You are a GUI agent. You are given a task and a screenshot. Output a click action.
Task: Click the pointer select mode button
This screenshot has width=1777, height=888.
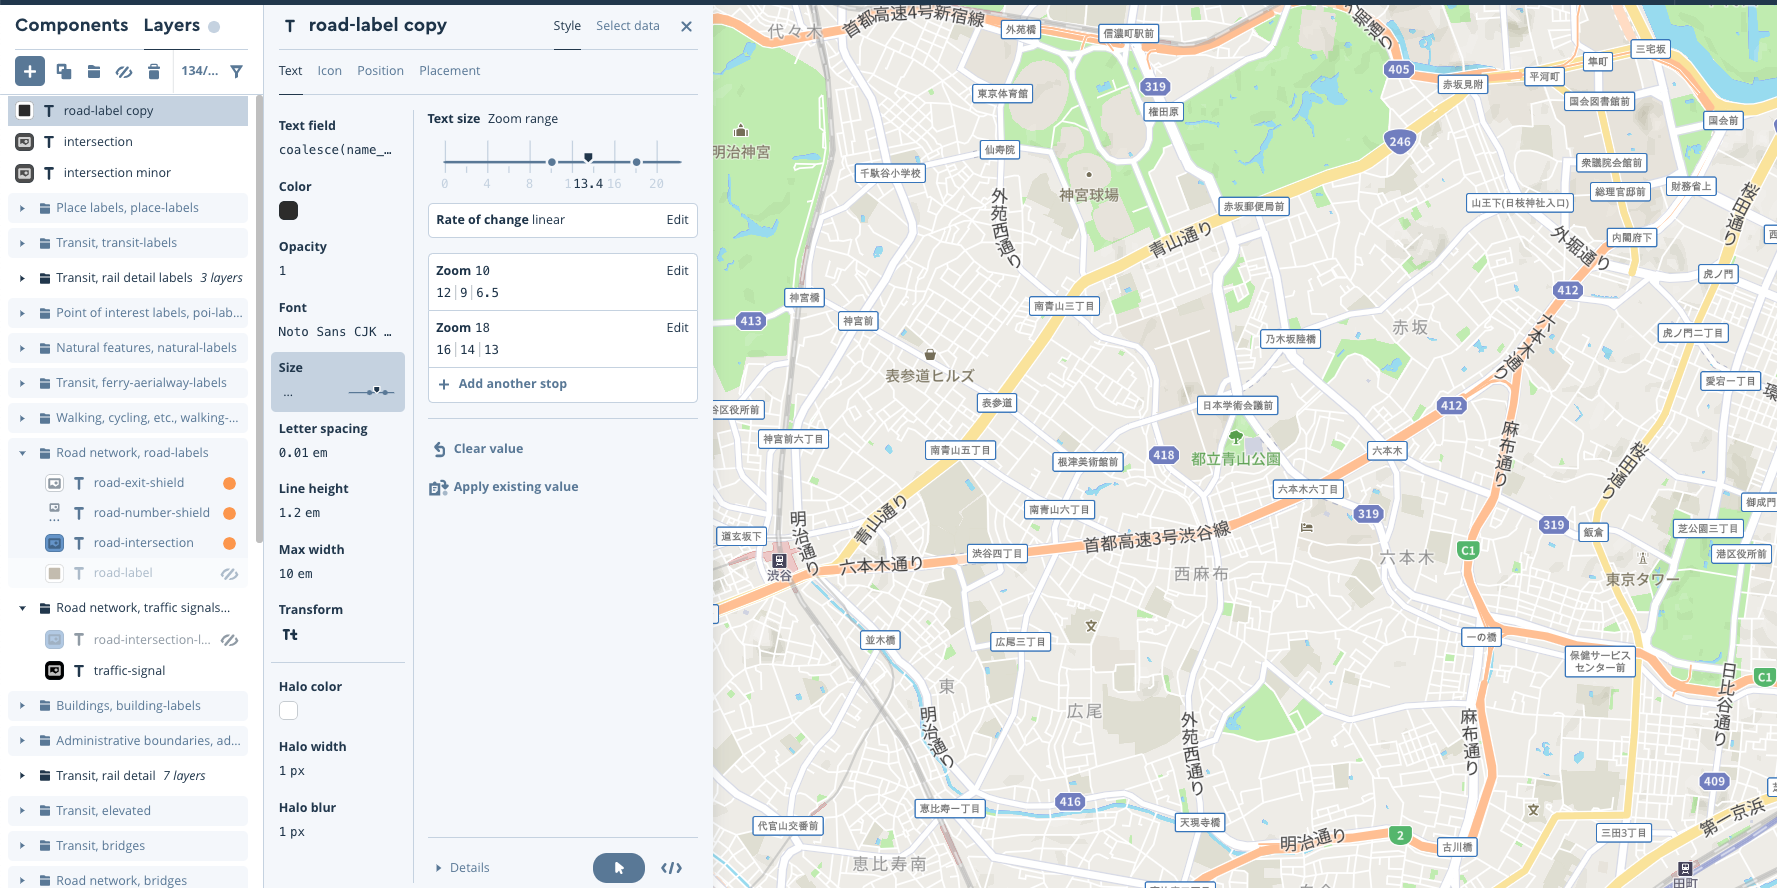[x=619, y=868]
